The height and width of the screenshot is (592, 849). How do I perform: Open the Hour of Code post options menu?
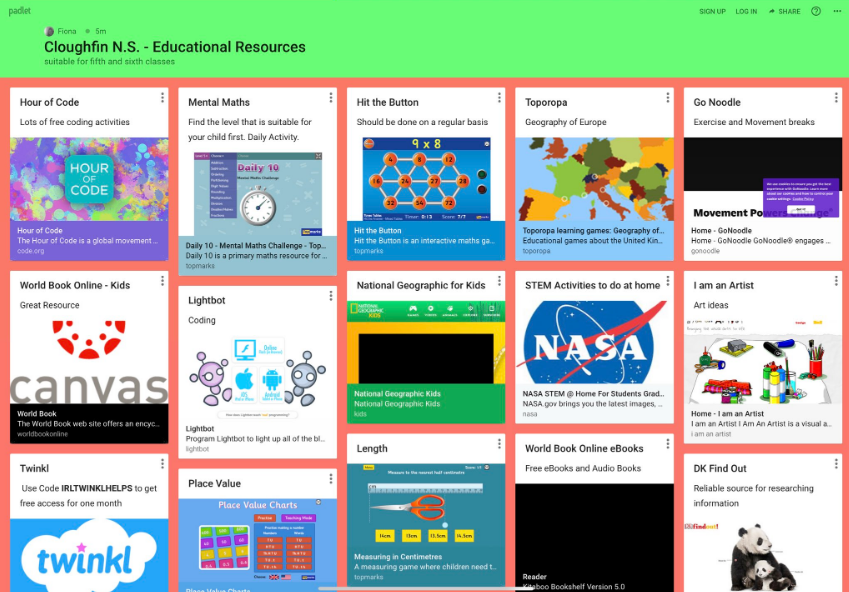click(164, 98)
